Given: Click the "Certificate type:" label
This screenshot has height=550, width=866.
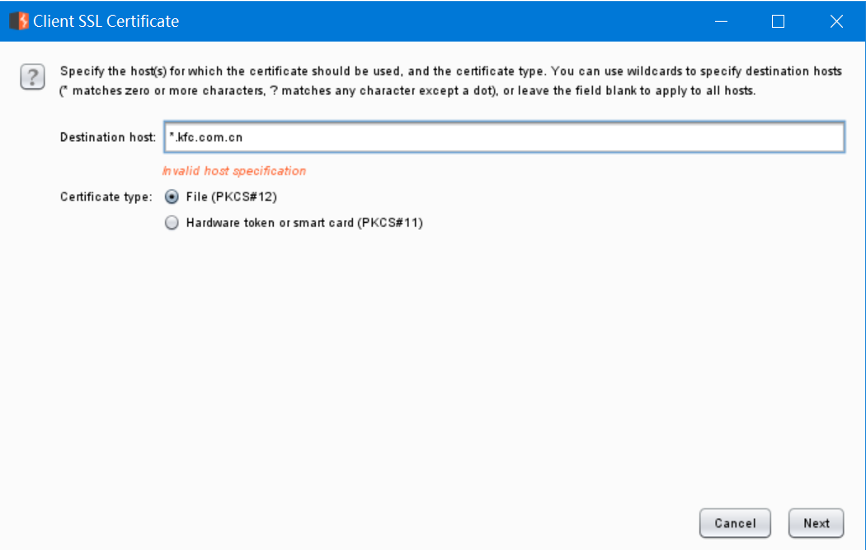Looking at the screenshot, I should (106, 197).
